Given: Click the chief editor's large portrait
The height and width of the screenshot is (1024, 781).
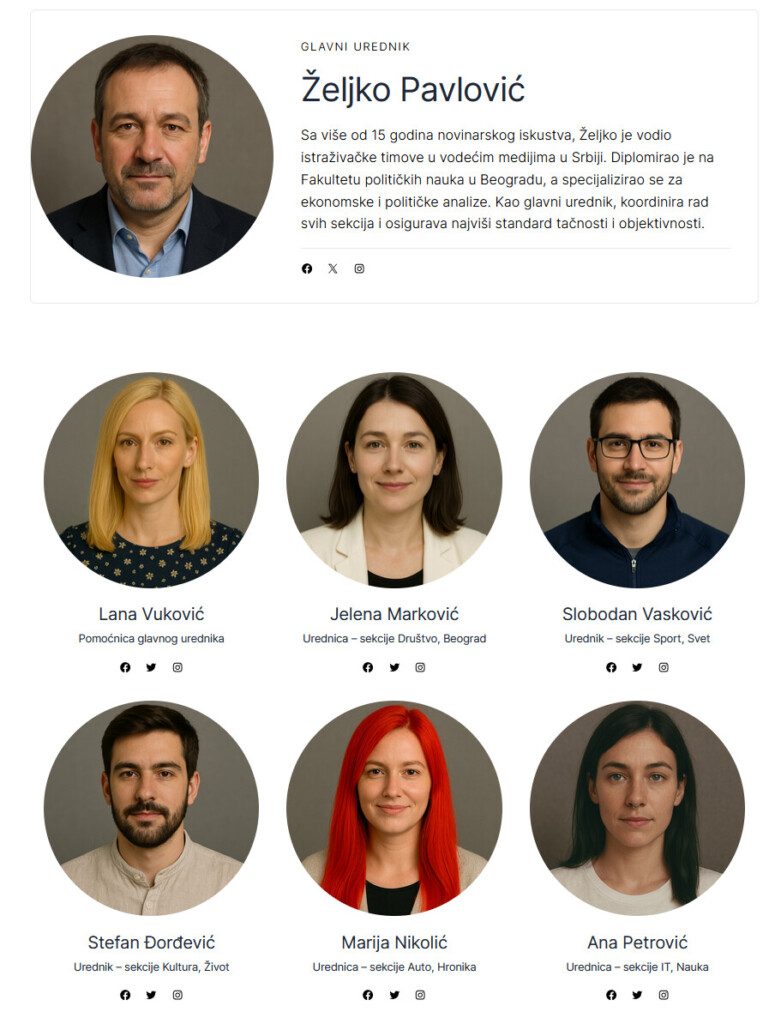Looking at the screenshot, I should 152,156.
